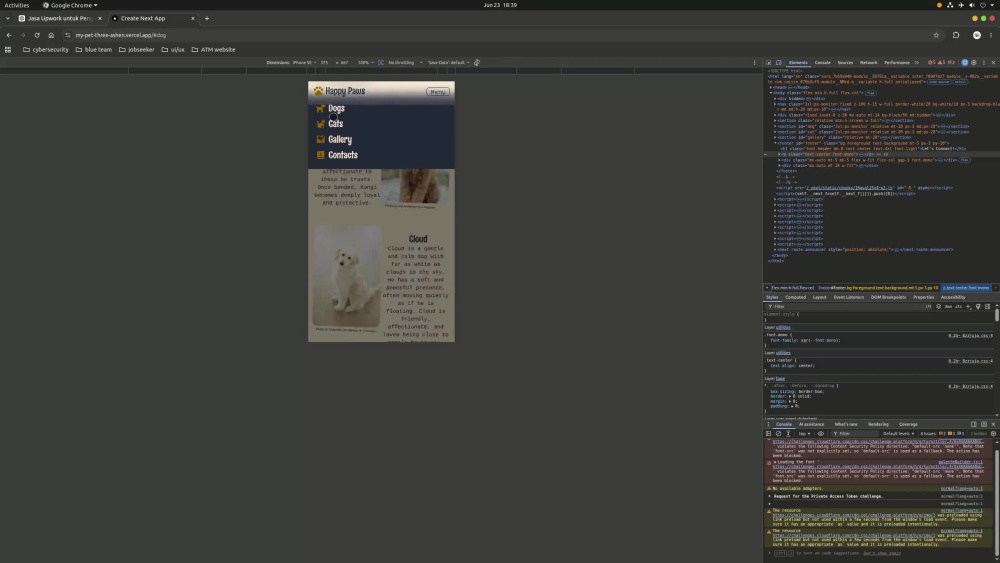Click the Cats menu link
Viewport: 1000px width, 563px height.
[335, 124]
